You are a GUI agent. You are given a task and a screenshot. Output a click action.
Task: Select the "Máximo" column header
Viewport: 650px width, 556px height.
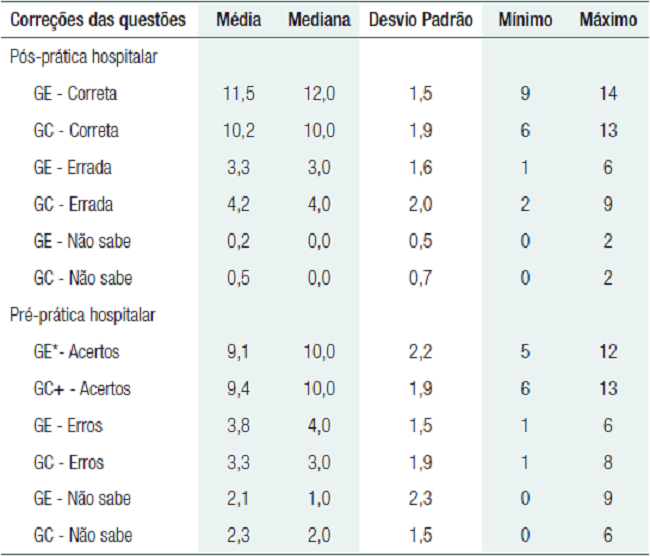(608, 20)
